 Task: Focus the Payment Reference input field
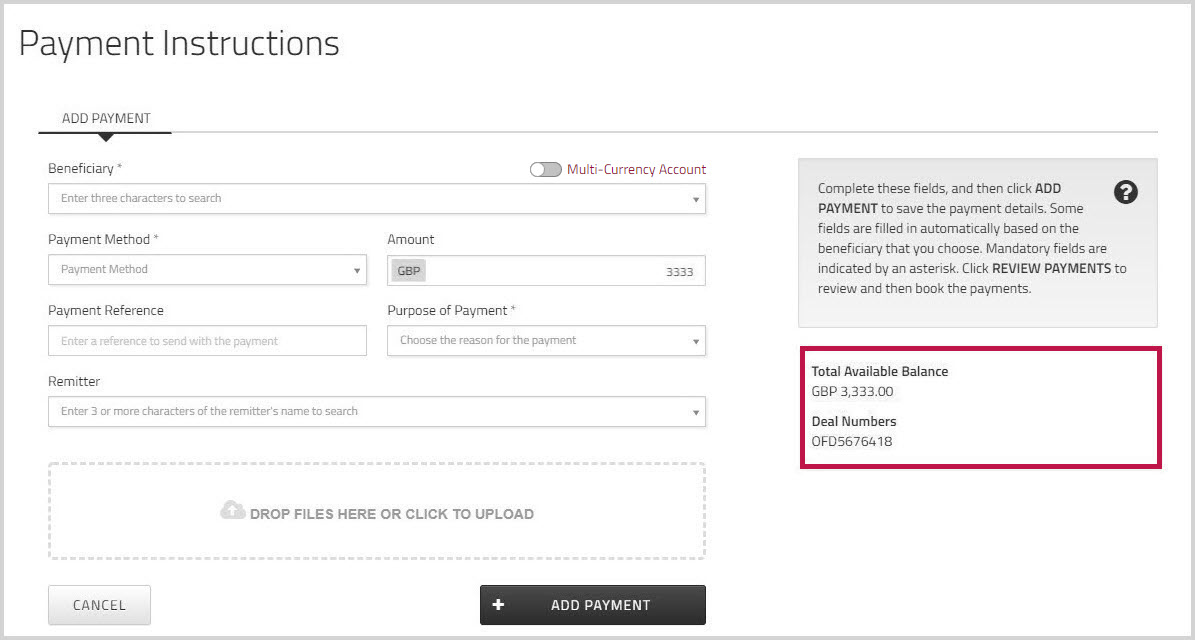coord(207,341)
